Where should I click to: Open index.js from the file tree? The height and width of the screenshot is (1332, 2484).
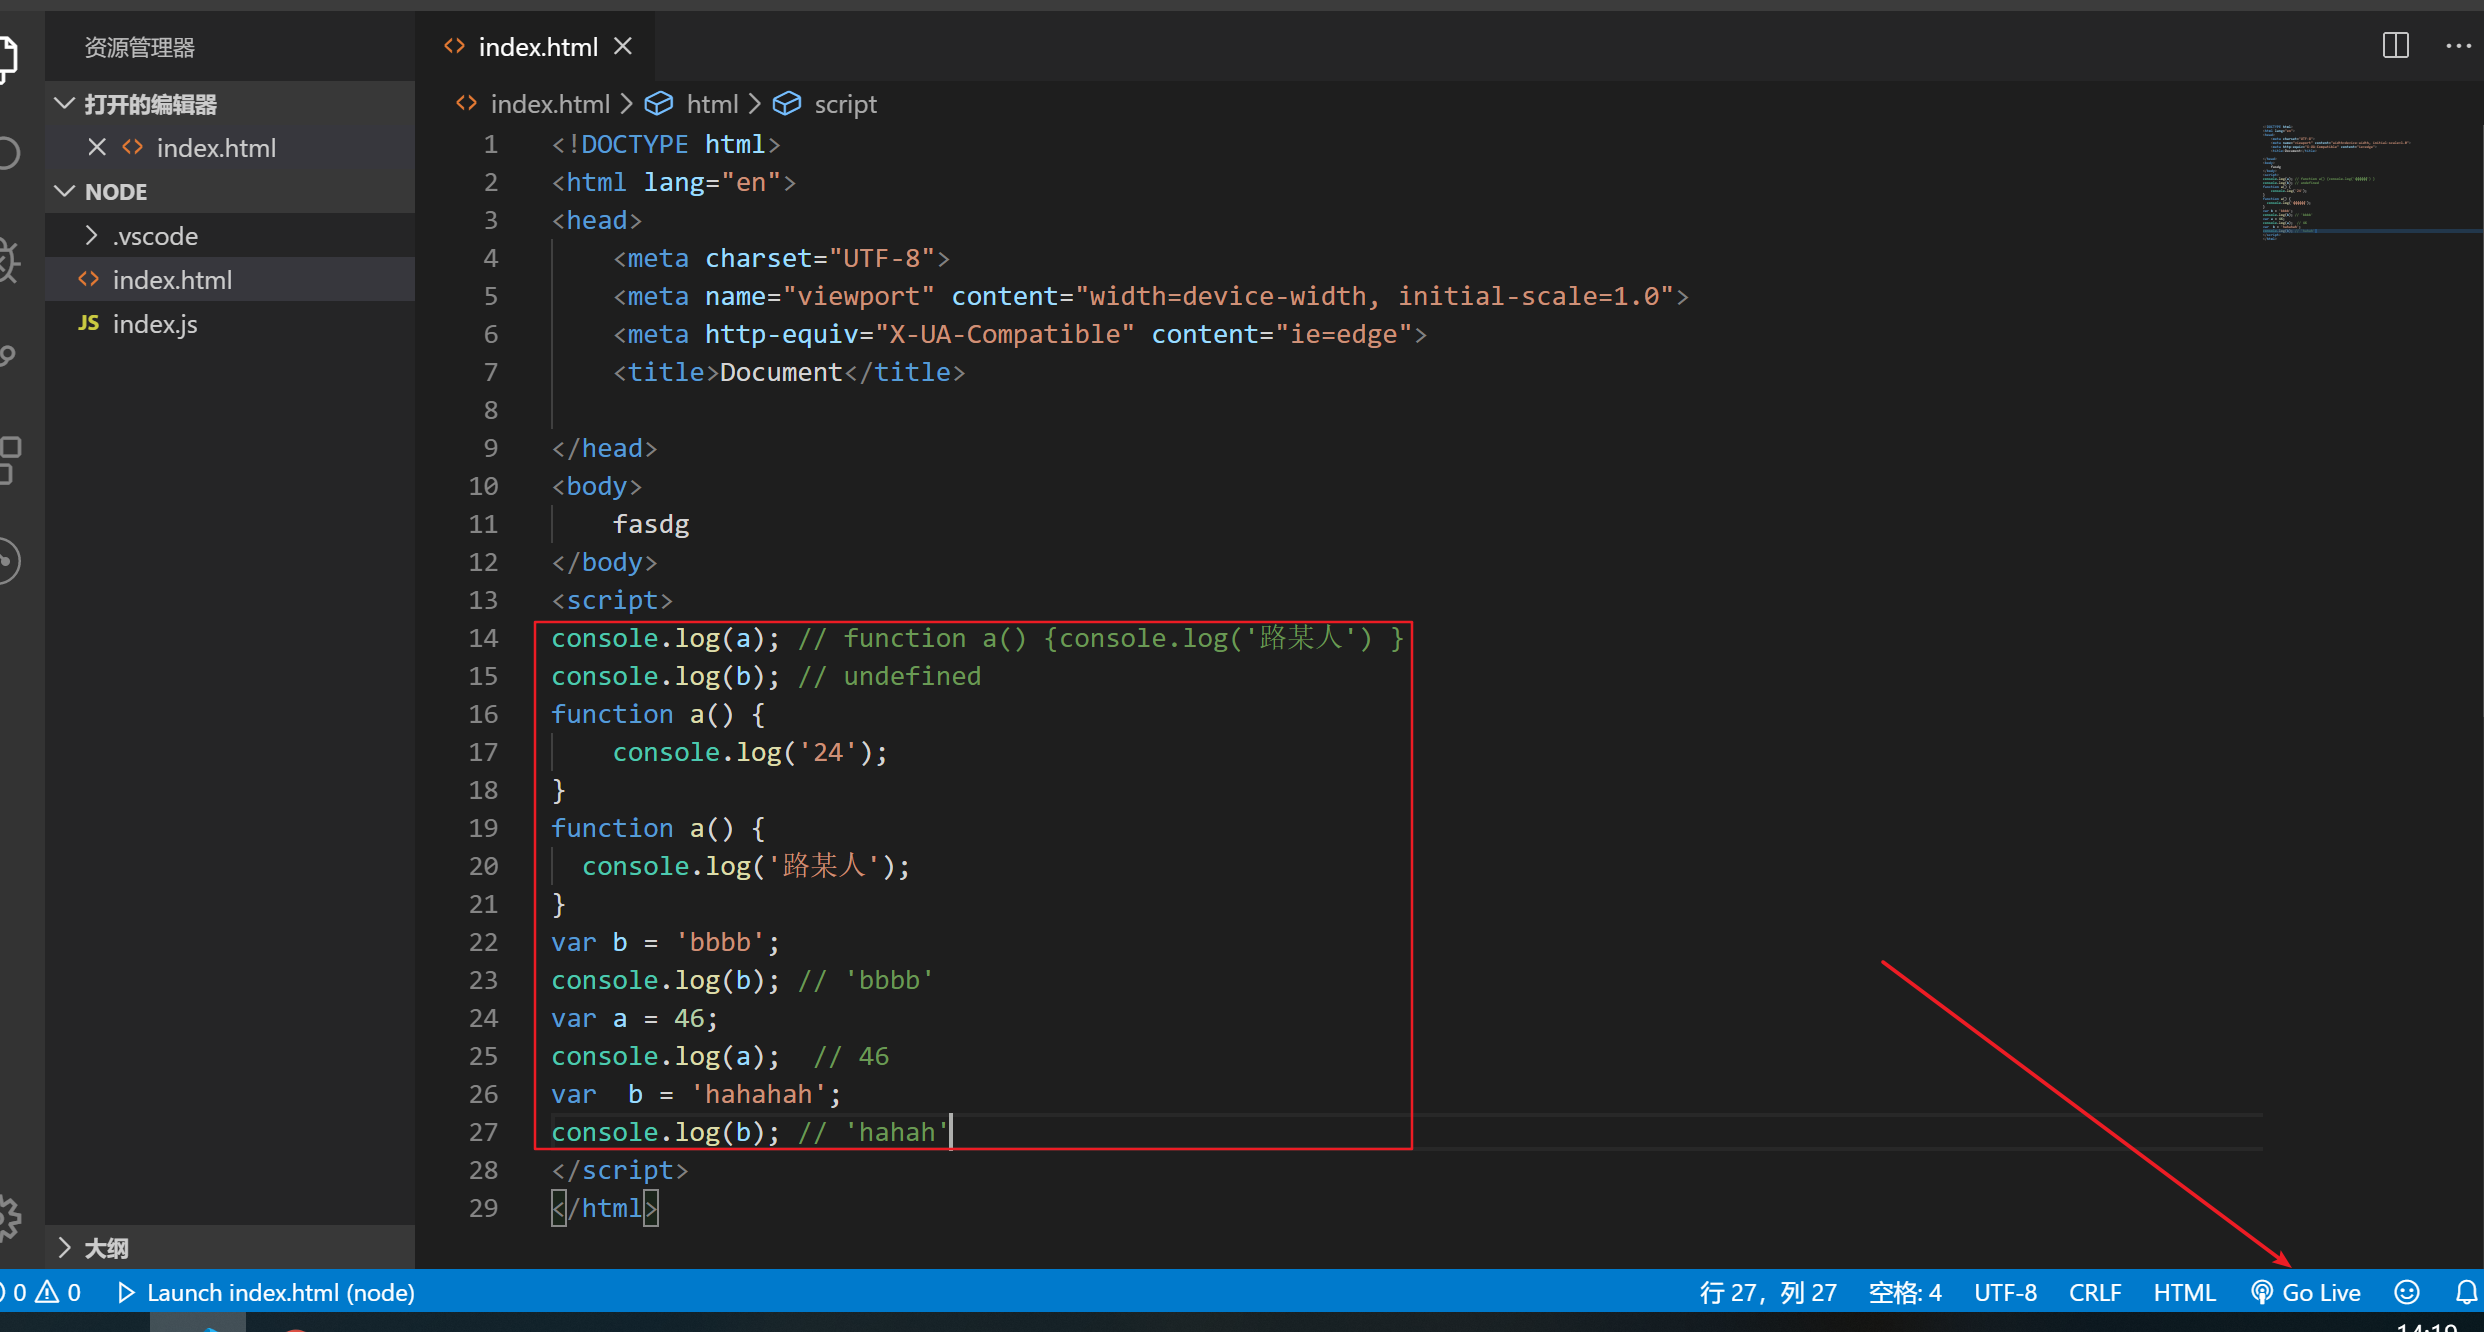click(155, 324)
